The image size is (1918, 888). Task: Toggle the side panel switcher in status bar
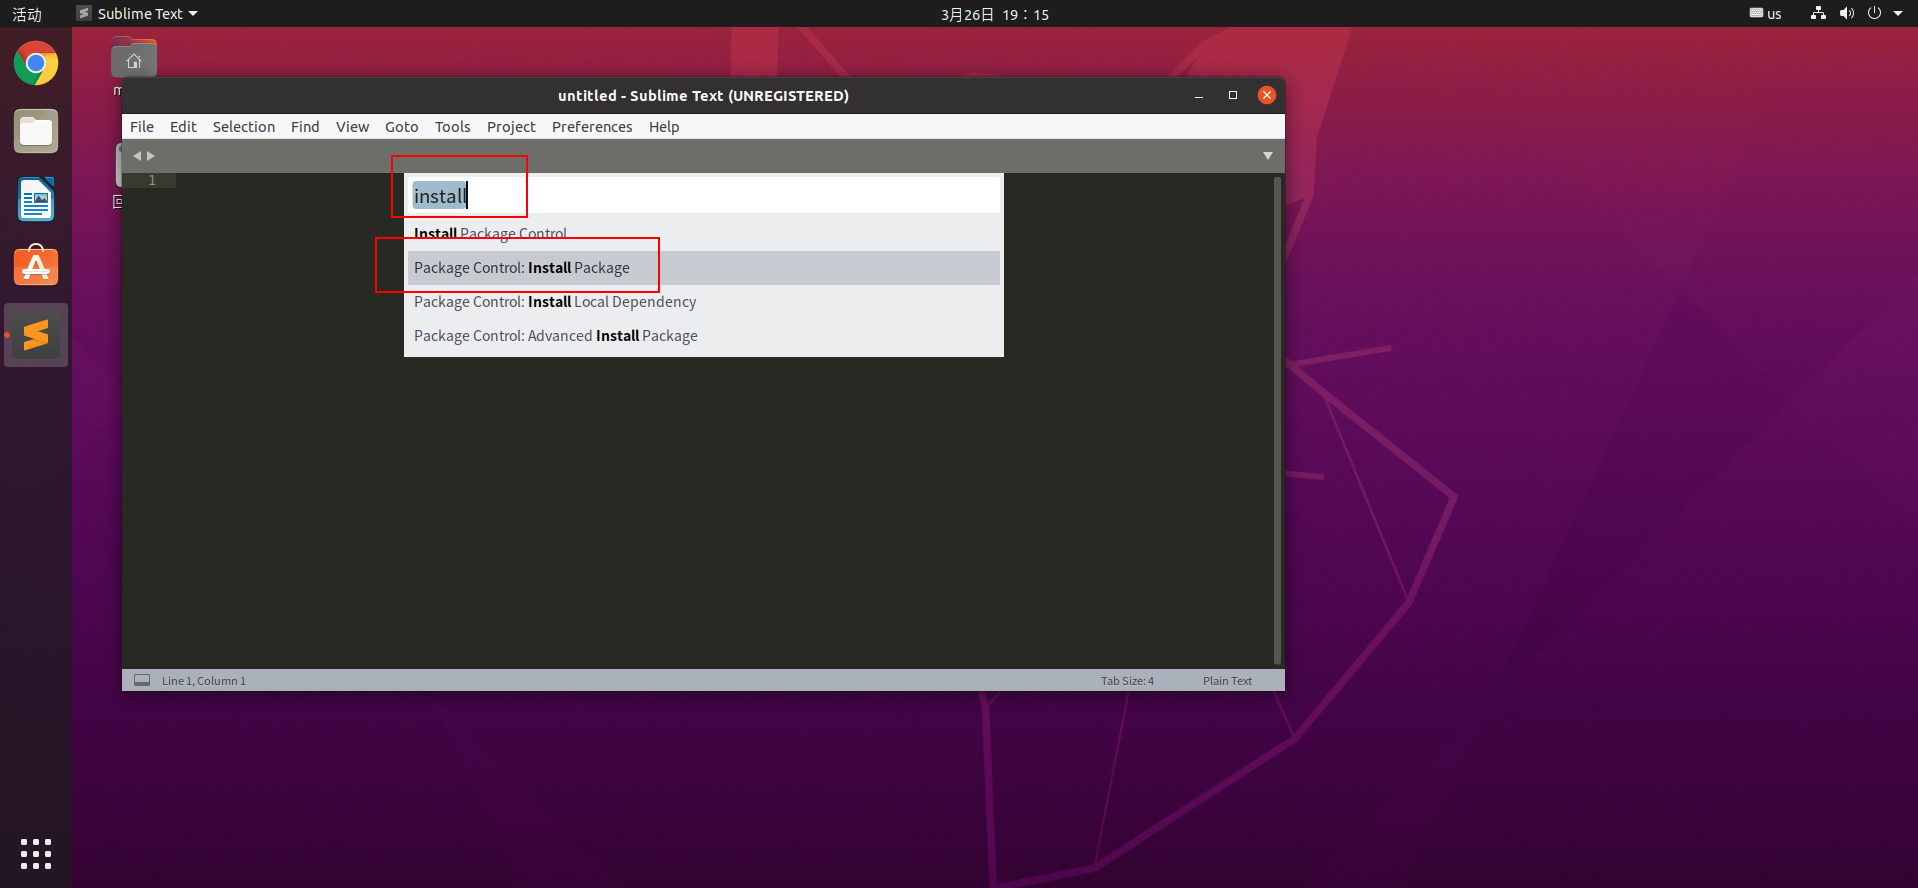142,680
